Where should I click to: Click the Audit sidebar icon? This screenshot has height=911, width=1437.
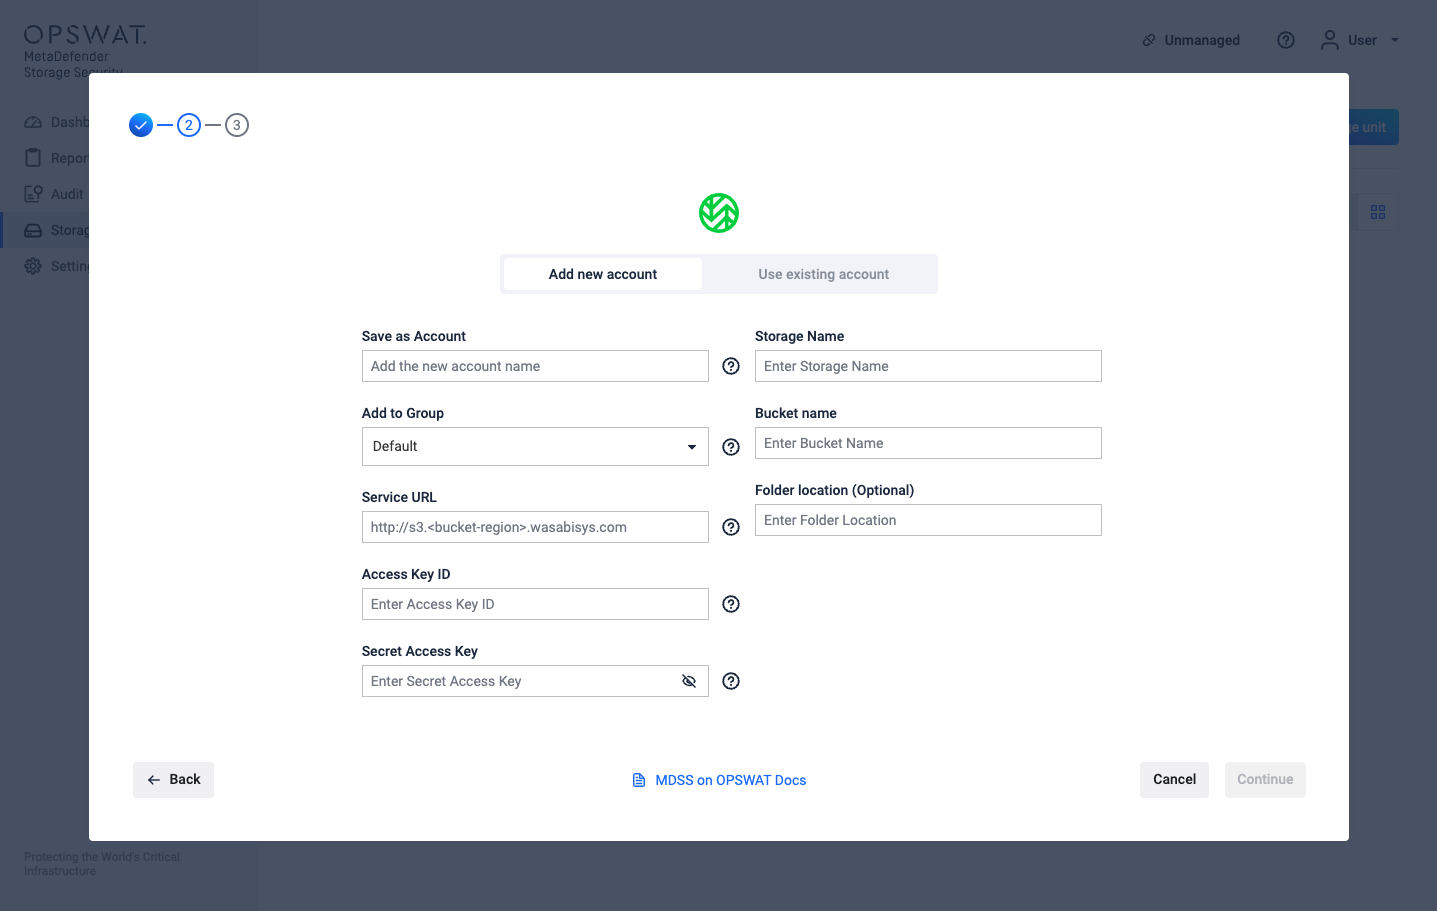click(33, 194)
